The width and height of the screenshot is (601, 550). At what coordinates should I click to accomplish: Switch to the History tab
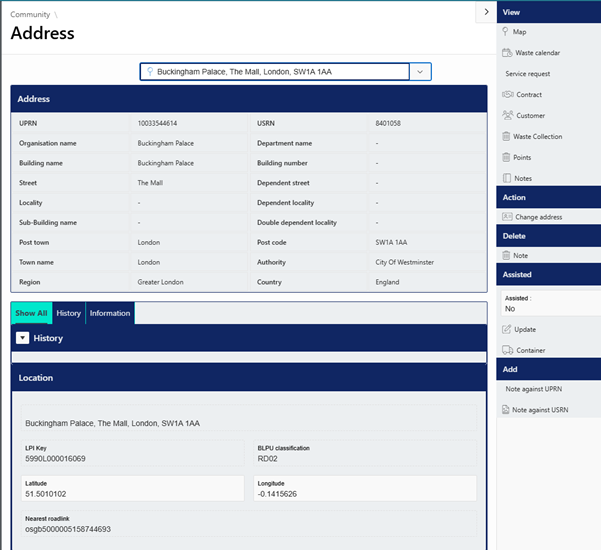pos(69,313)
